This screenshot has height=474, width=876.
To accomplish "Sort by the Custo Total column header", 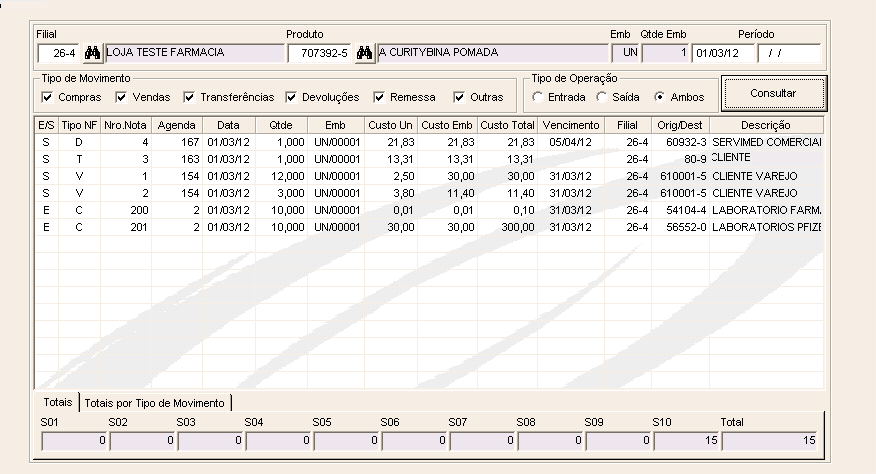I will coord(507,125).
